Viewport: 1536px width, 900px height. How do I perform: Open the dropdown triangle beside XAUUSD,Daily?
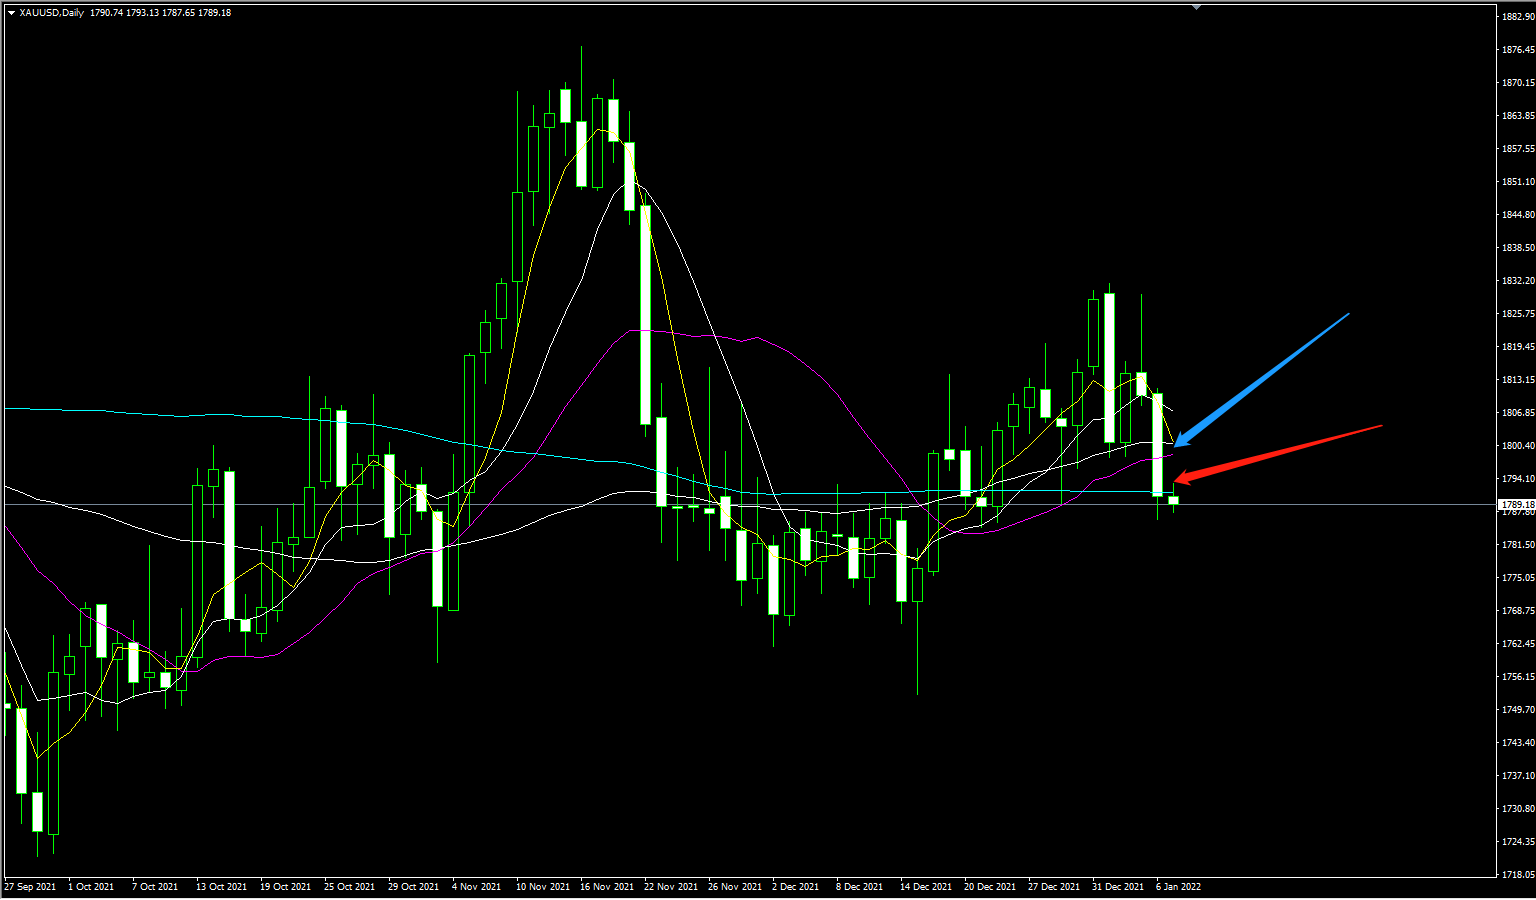click(x=11, y=13)
